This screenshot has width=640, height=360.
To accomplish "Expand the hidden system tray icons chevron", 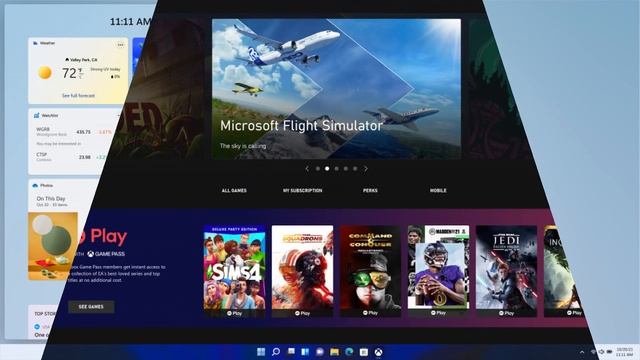I will pos(582,352).
